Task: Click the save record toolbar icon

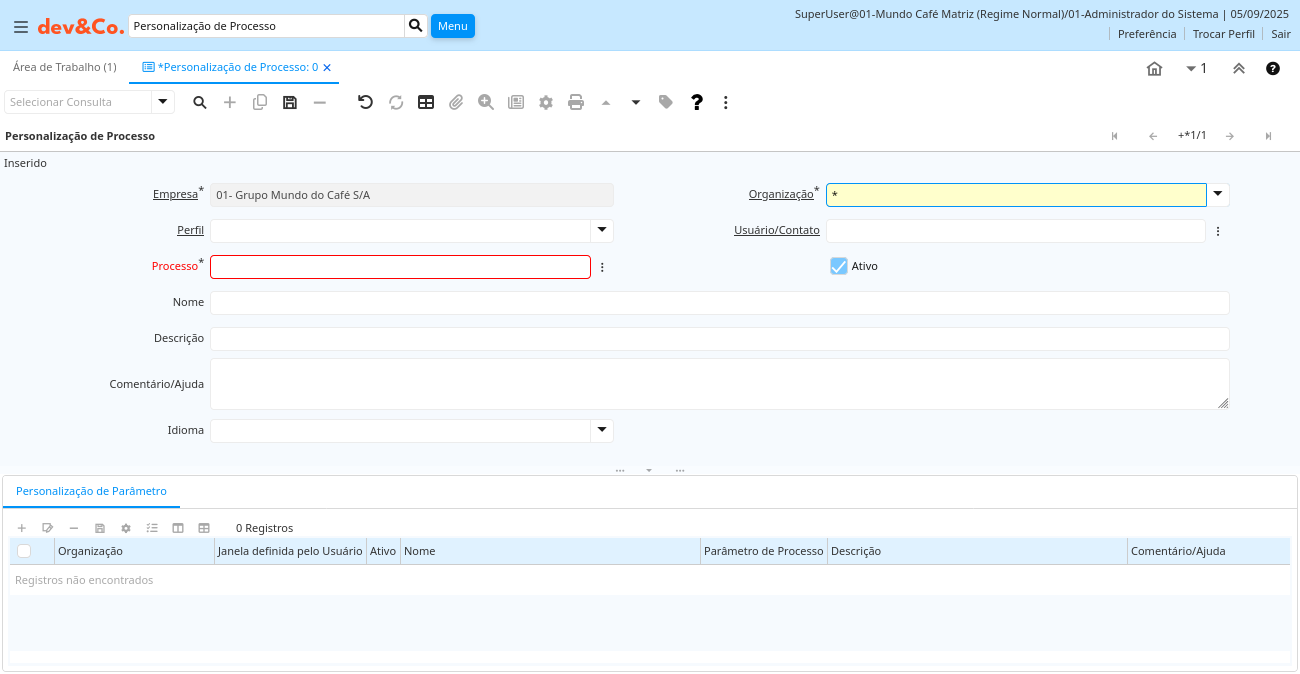Action: [x=290, y=102]
